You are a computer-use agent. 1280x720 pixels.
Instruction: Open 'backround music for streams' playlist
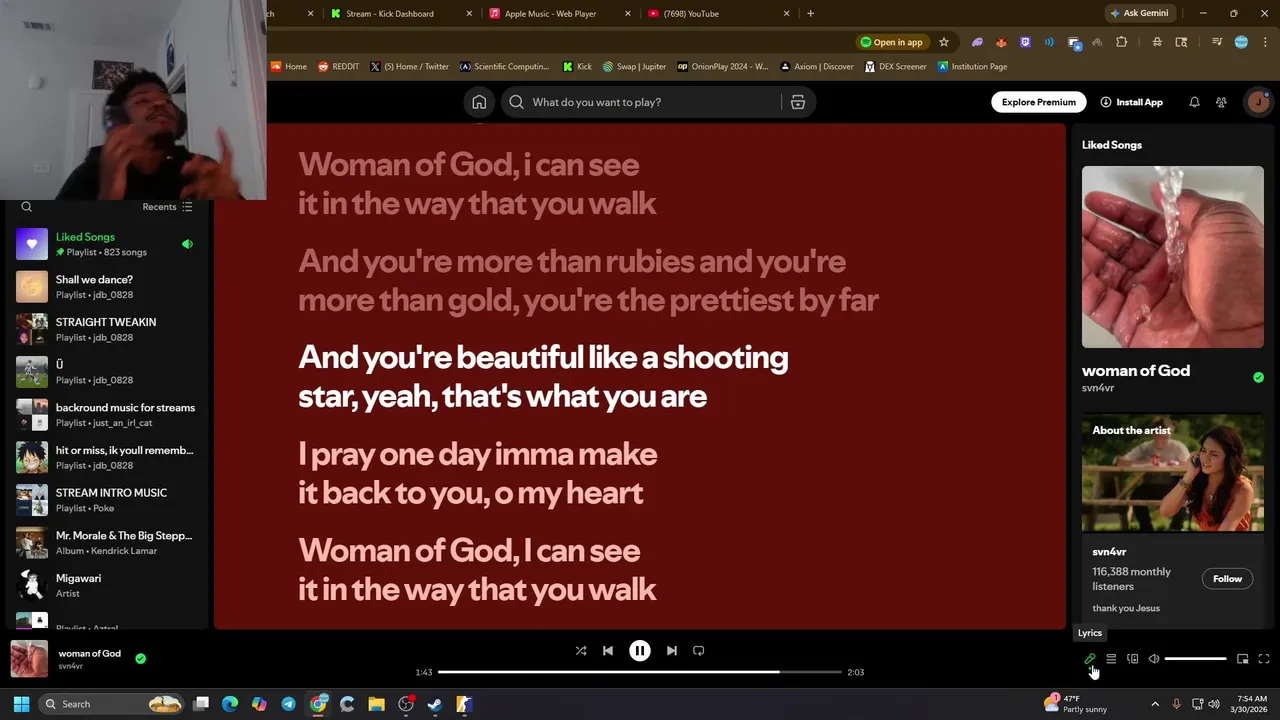(x=105, y=415)
